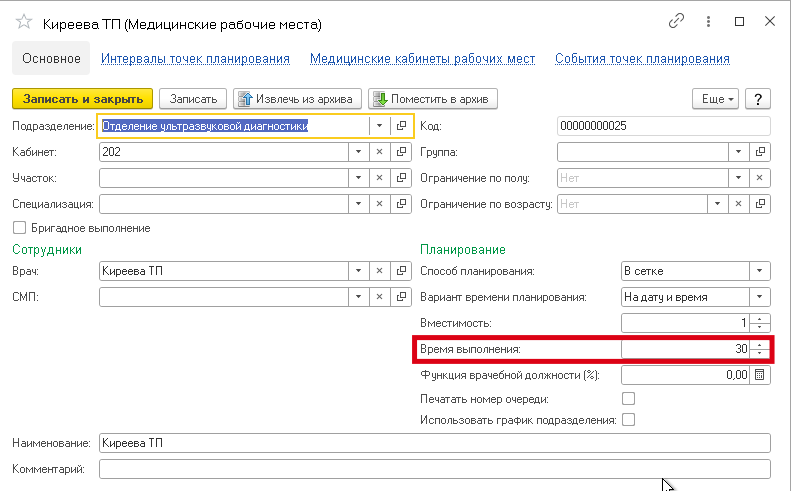
Task: Open Вариант времени планирования dropdown list
Action: 760,297
